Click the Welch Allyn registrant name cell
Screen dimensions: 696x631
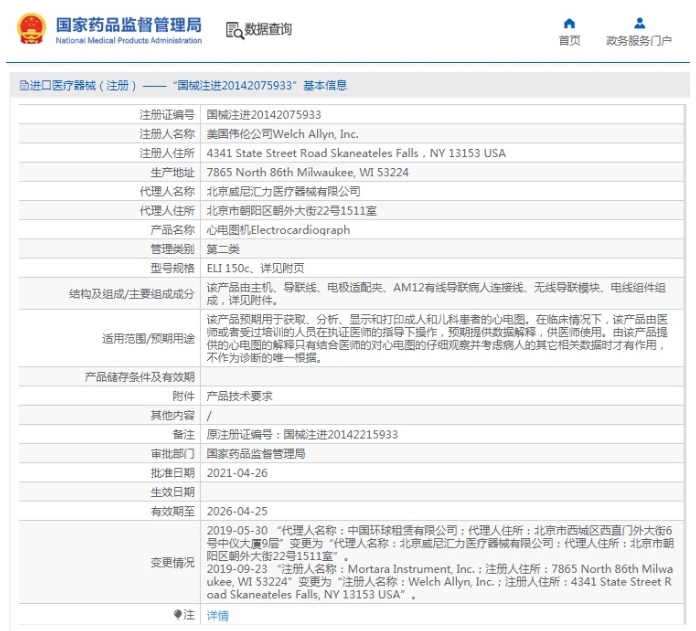click(282, 134)
